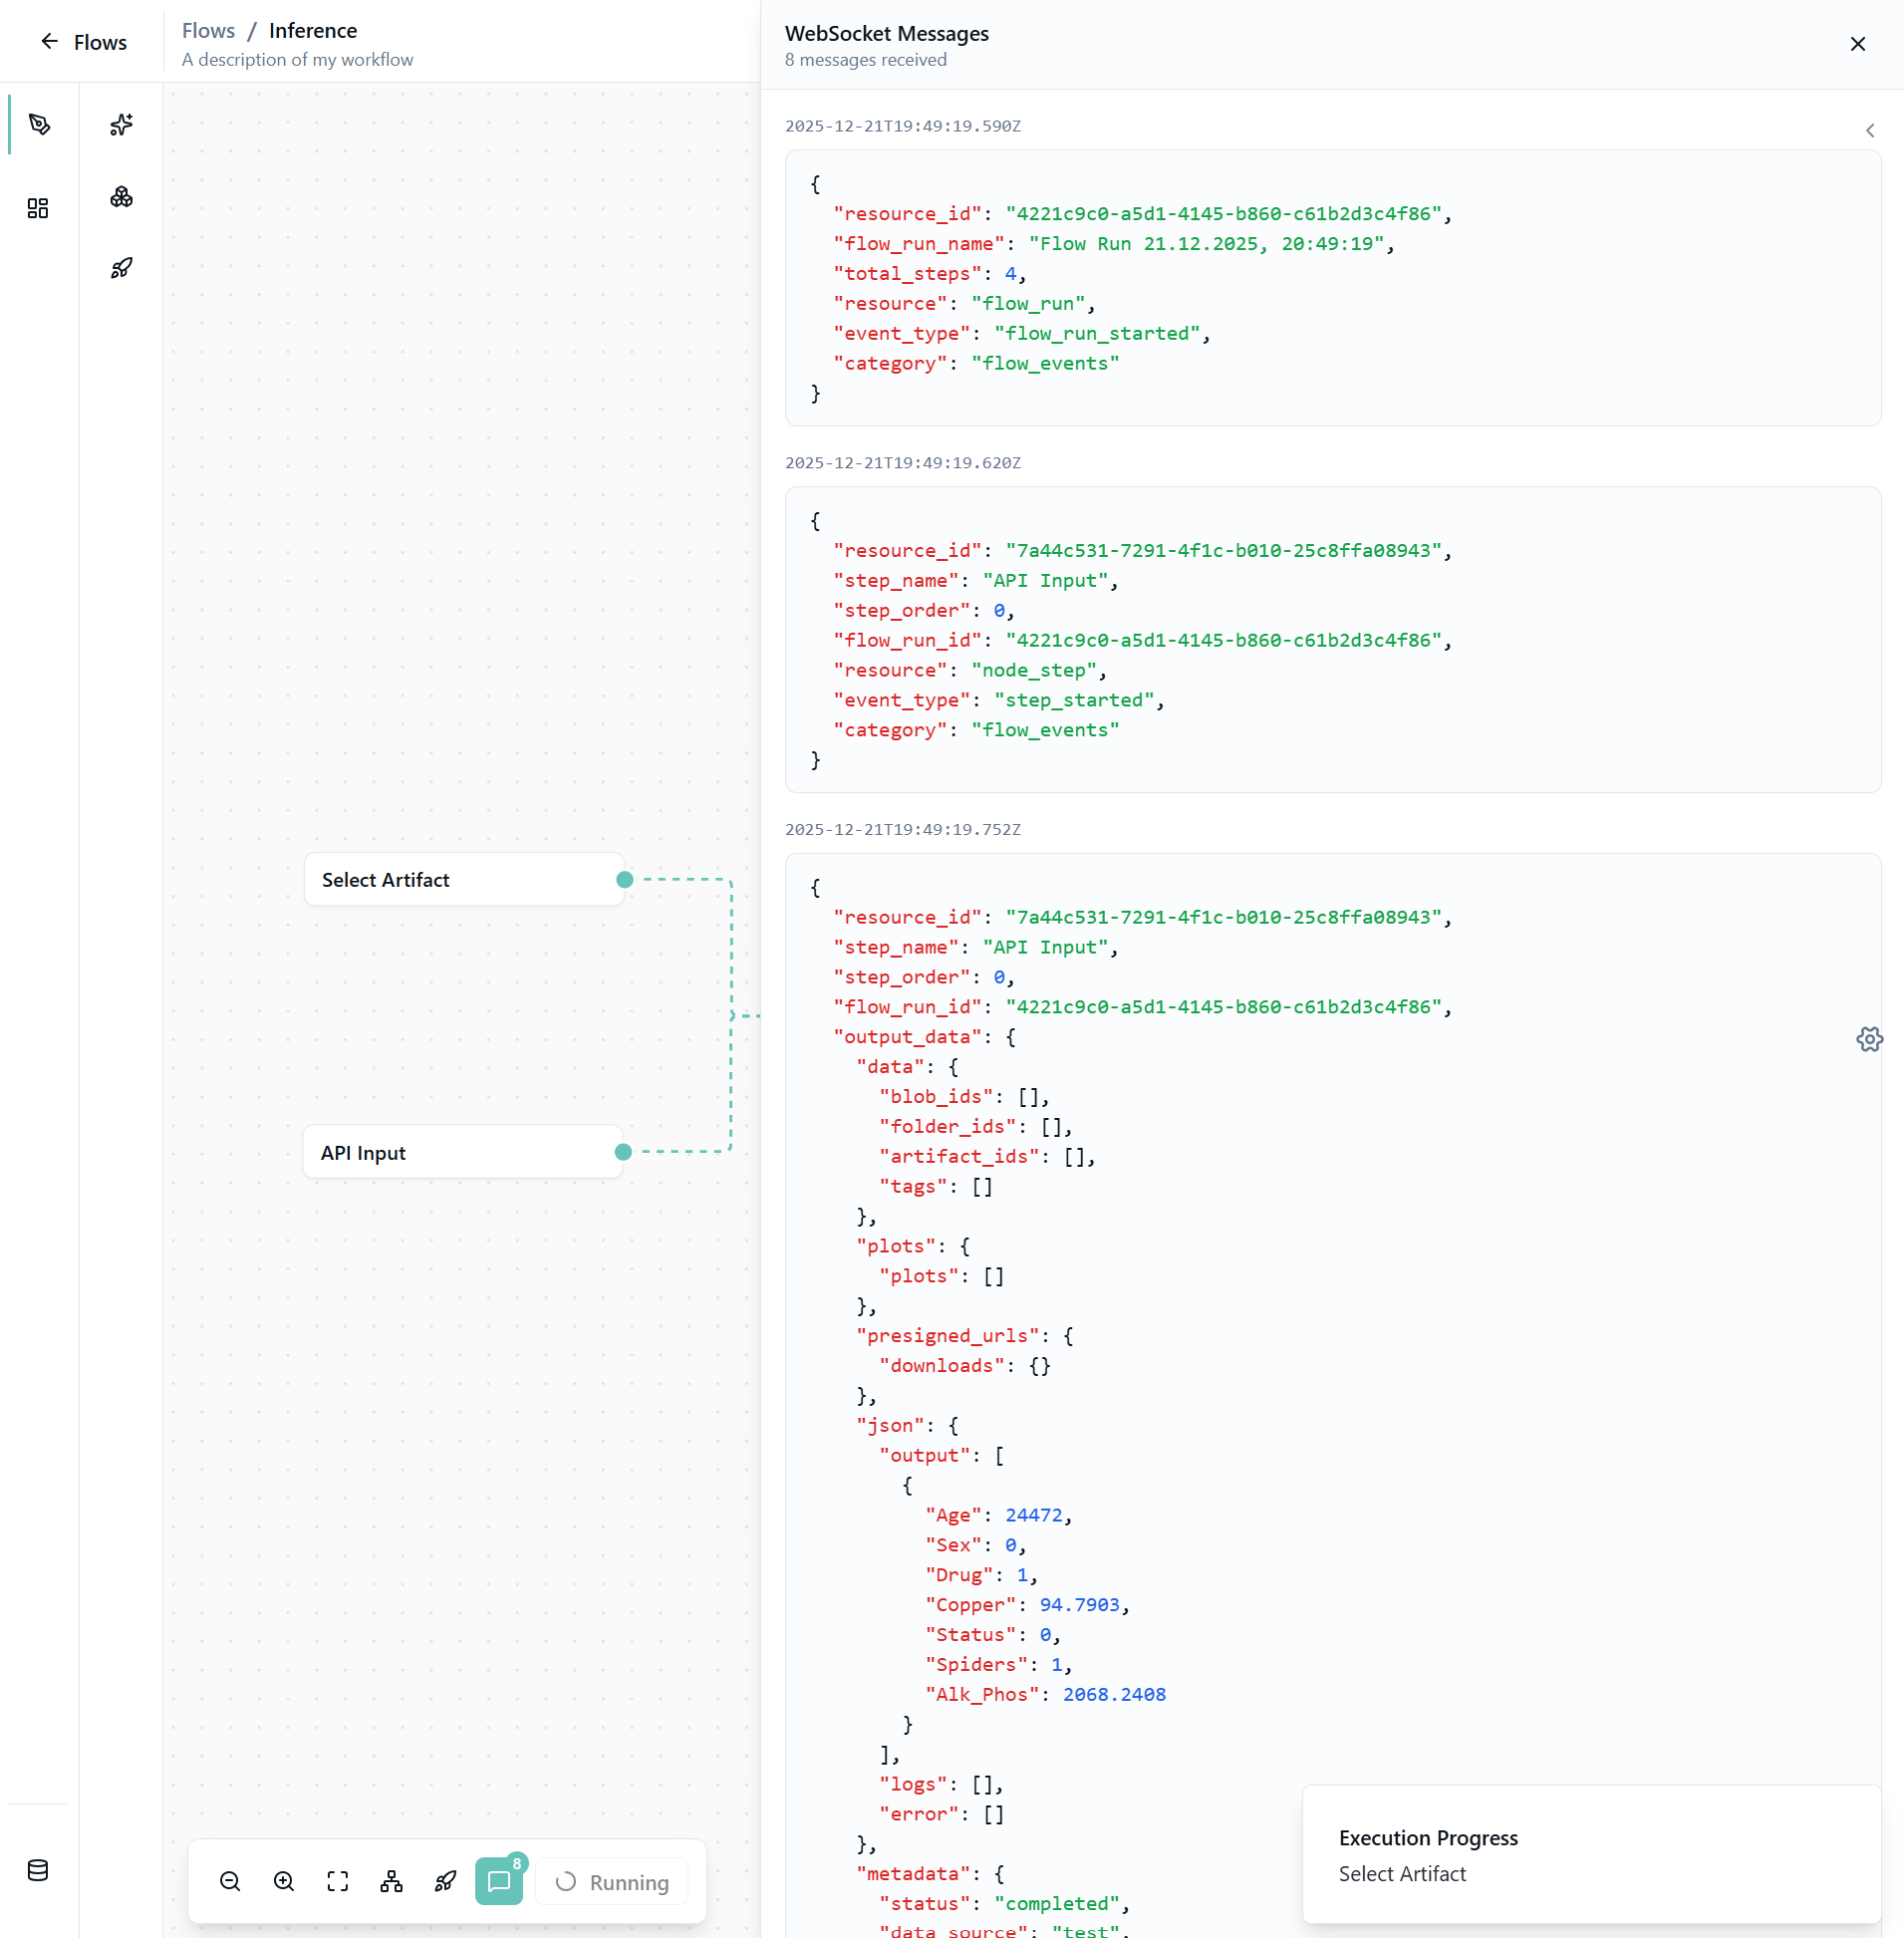The image size is (1904, 1938).
Task: Open the database icon at bottom left
Action: (x=38, y=1870)
